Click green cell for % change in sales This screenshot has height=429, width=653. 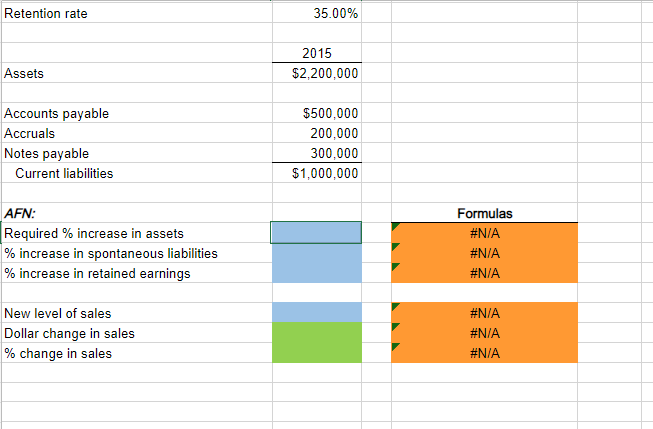click(x=317, y=353)
